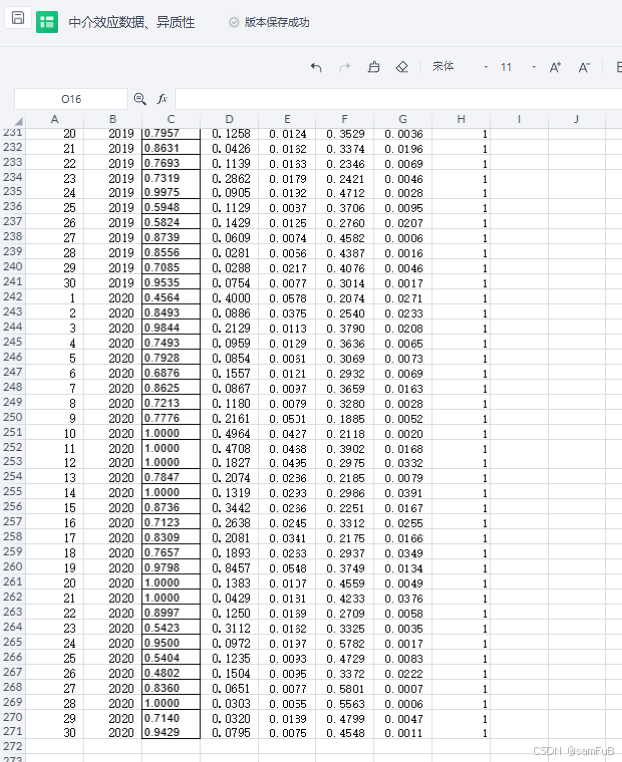Click the fx insert function icon
Screen dimensions: 622x762
(162, 99)
